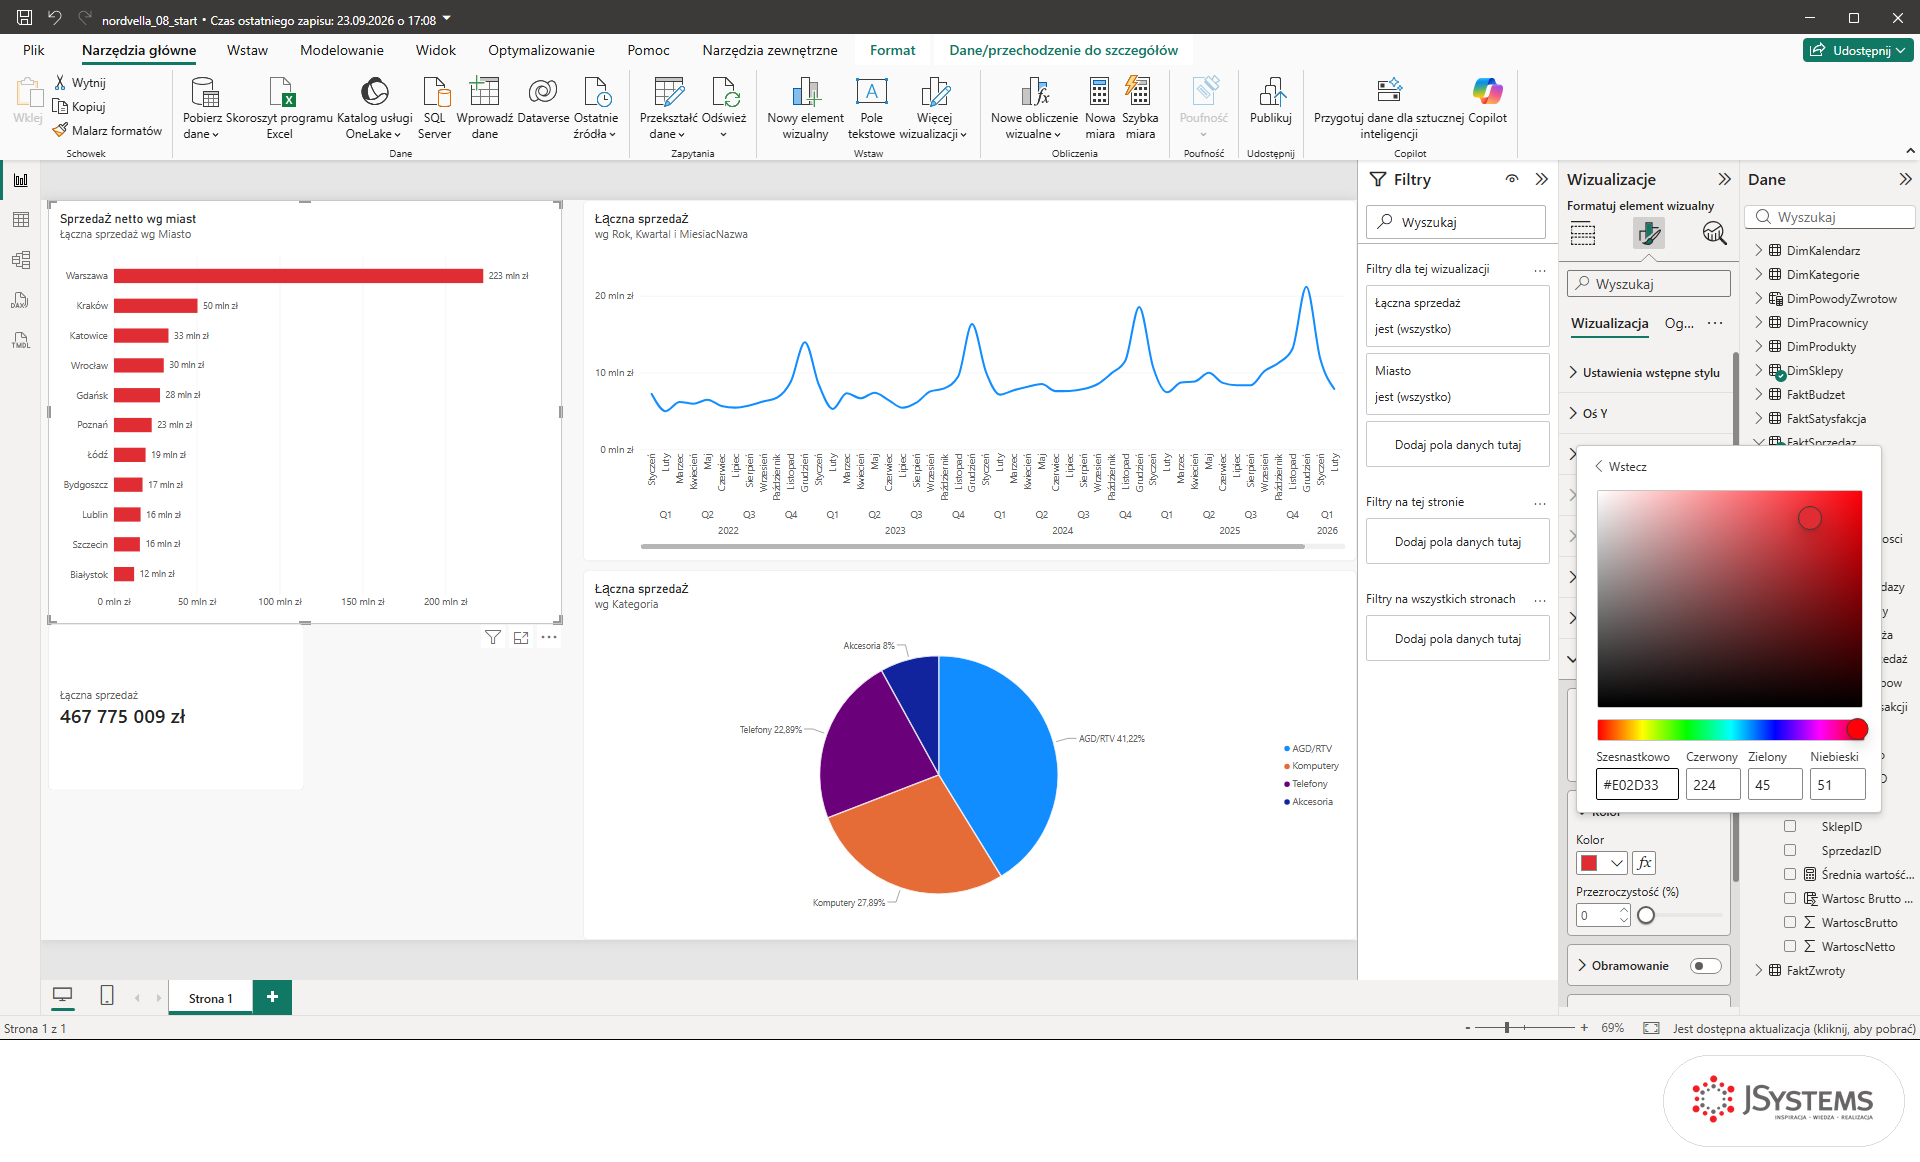Toggle filter pane visibility eye icon
This screenshot has width=1920, height=1162.
point(1512,179)
